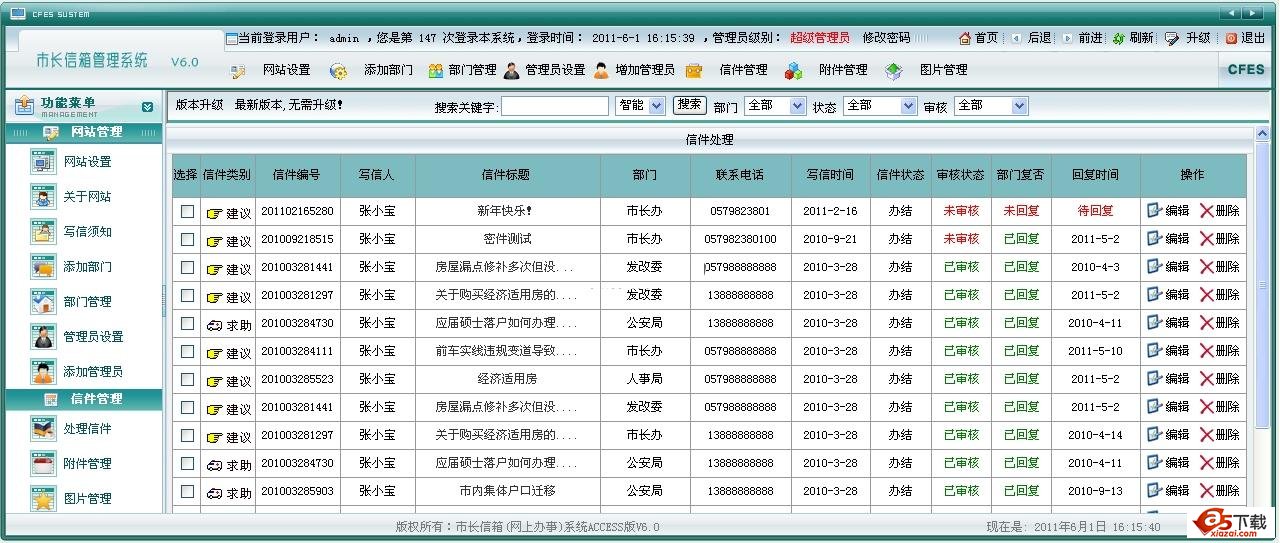The width and height of the screenshot is (1280, 543).
Task: Open 信件管理 in the top menu
Action: point(743,70)
